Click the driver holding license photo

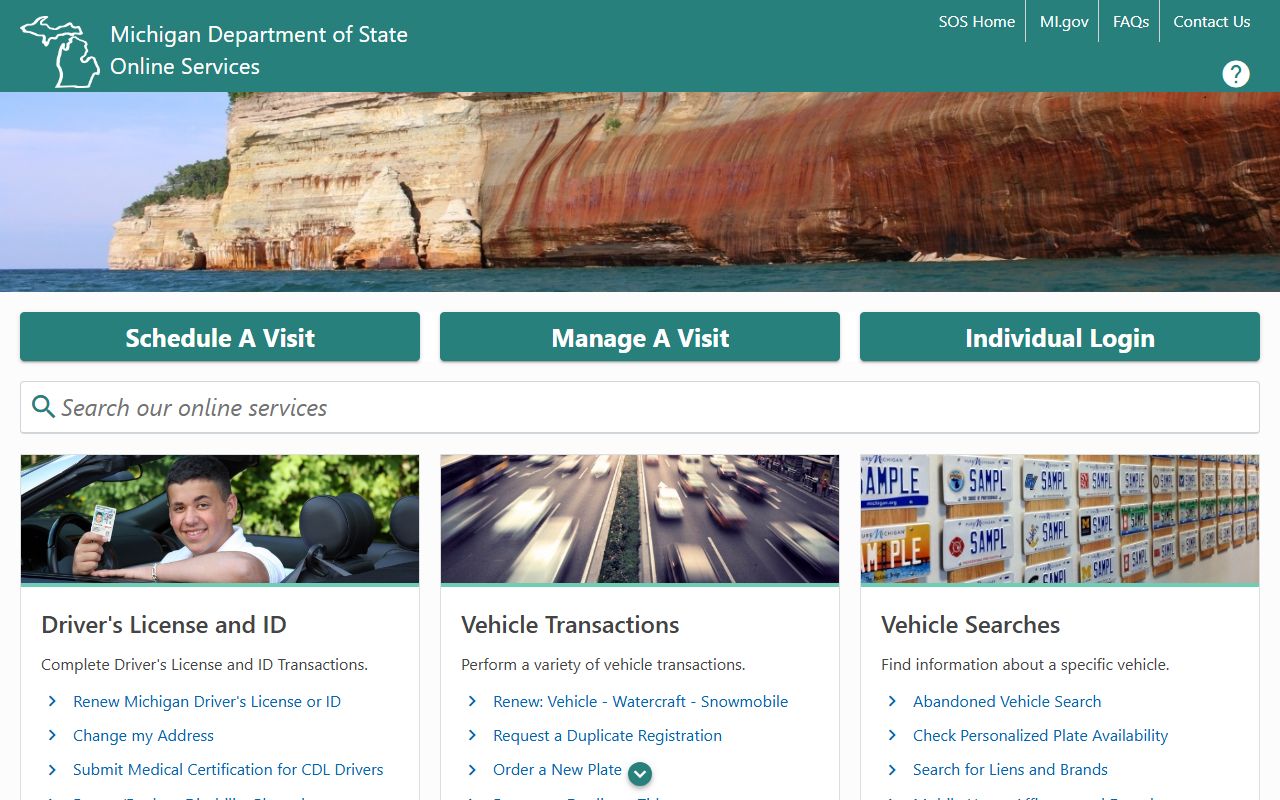tap(220, 519)
